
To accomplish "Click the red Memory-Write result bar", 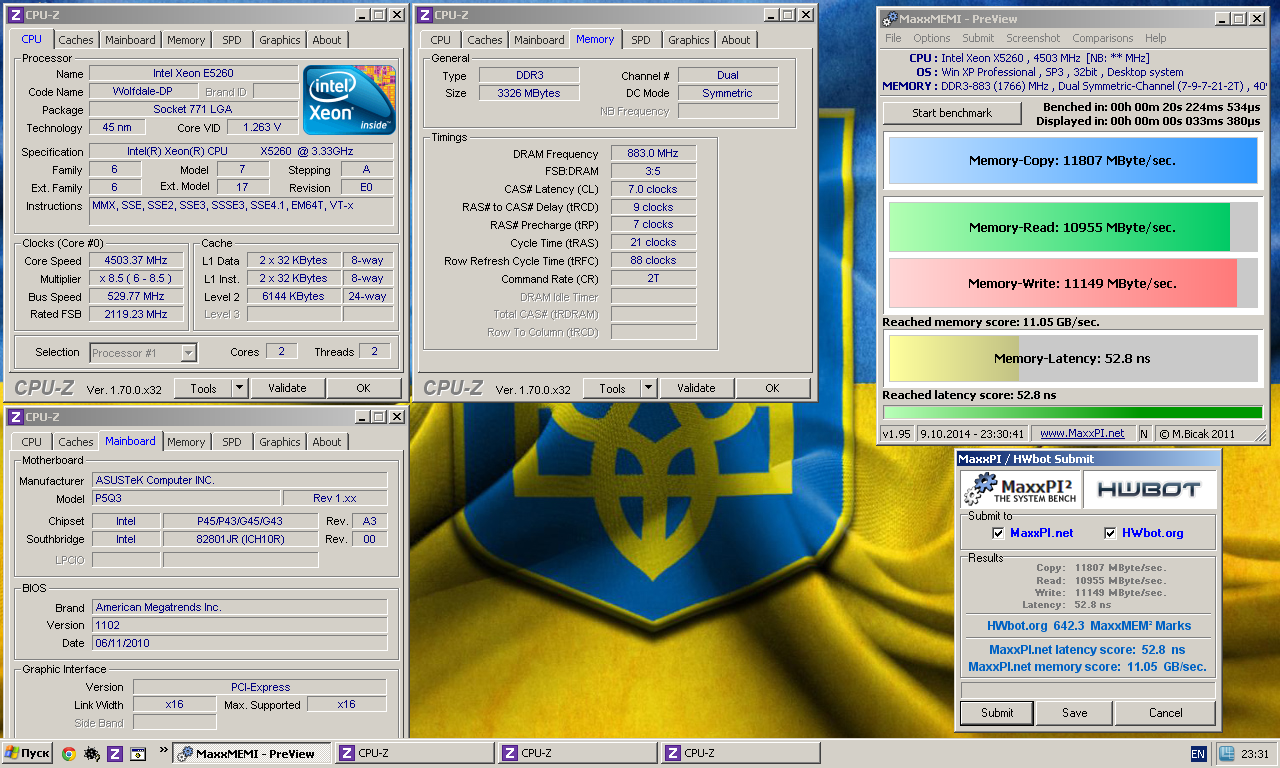I will click(x=1072, y=283).
